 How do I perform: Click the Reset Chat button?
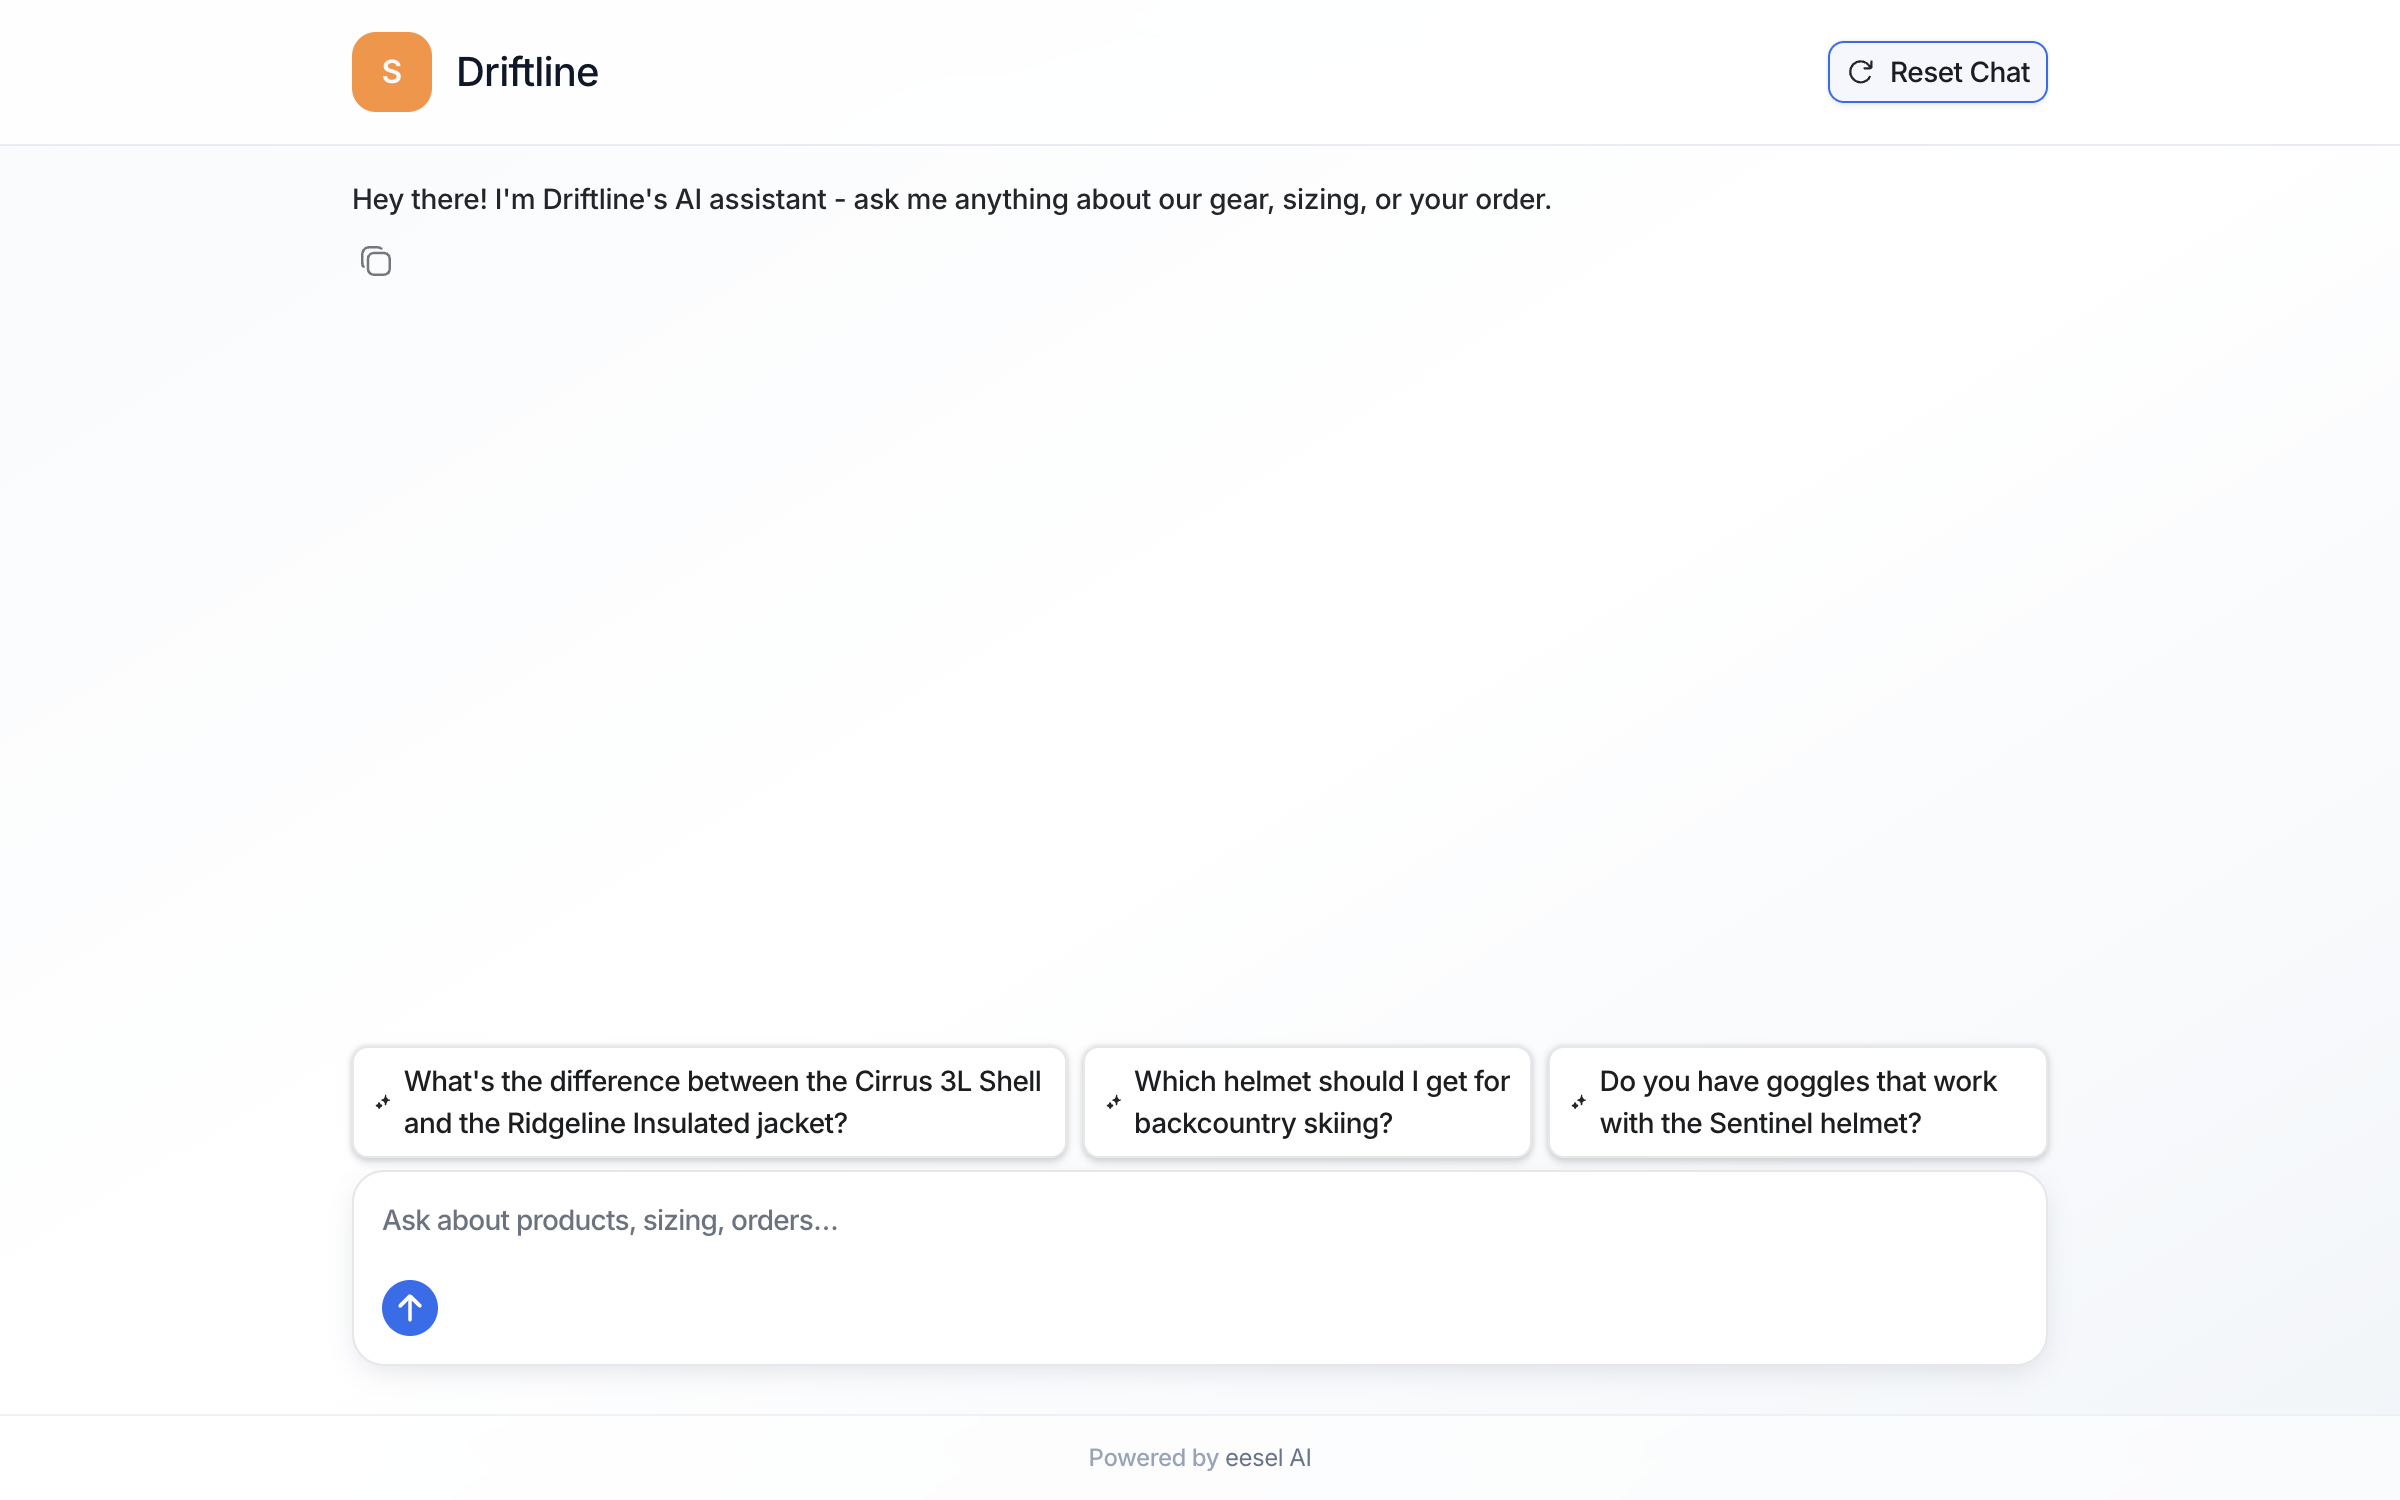1937,72
